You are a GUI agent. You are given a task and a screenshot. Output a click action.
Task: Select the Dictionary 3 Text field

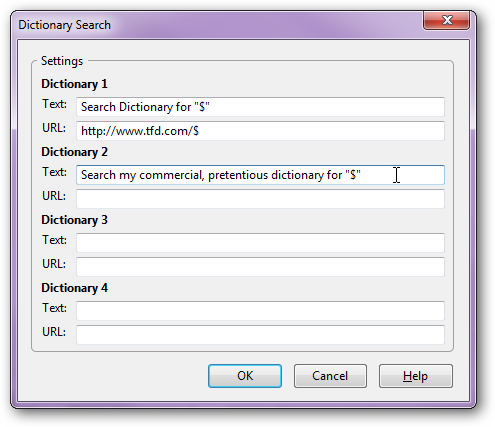pyautogui.click(x=260, y=243)
